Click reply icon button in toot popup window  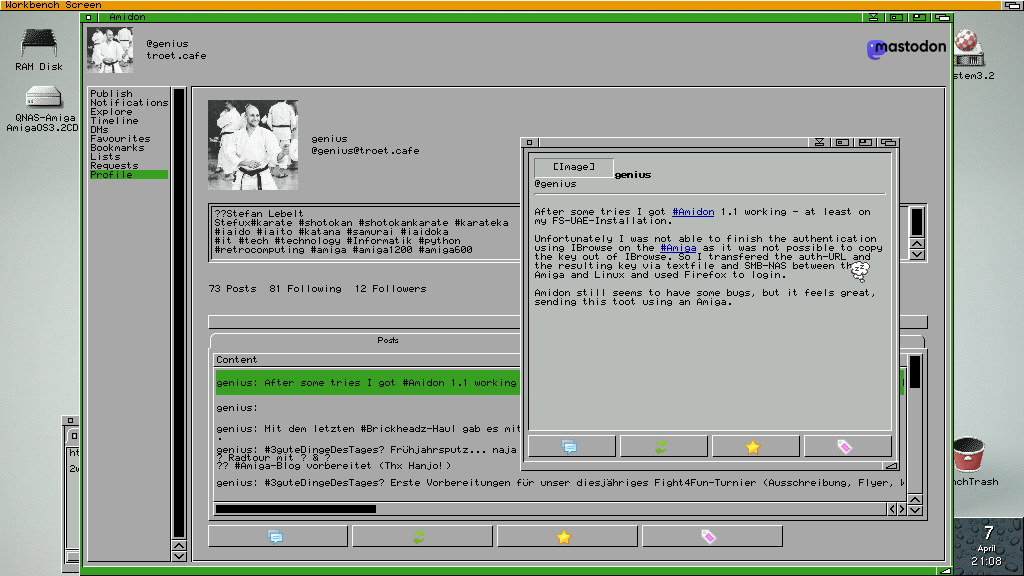click(571, 447)
